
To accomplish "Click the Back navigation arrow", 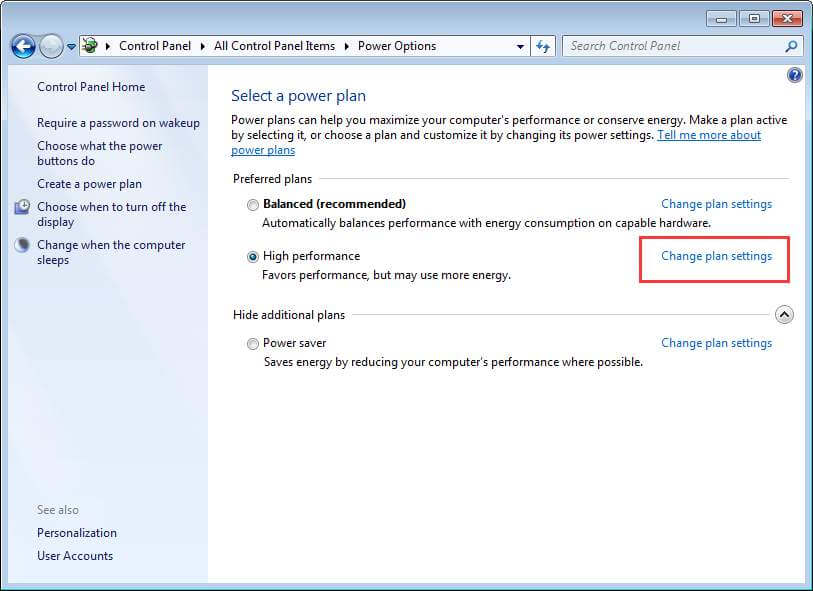I will 23,47.
